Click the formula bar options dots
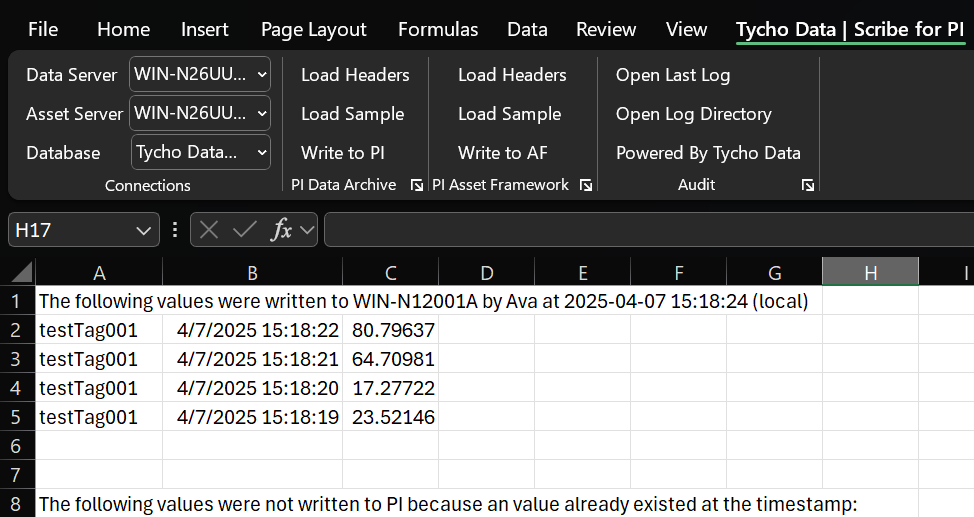This screenshot has width=974, height=517. (175, 230)
